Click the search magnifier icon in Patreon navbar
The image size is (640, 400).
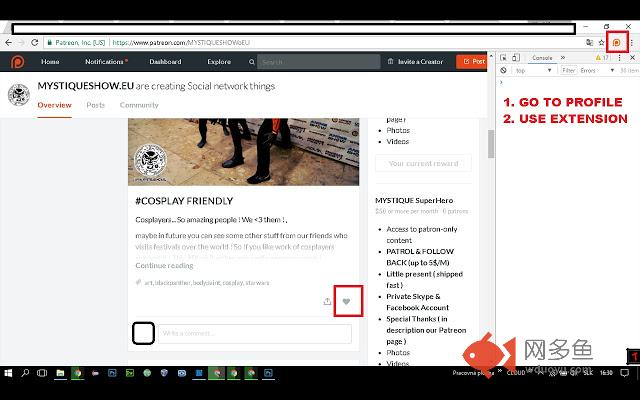coord(252,62)
